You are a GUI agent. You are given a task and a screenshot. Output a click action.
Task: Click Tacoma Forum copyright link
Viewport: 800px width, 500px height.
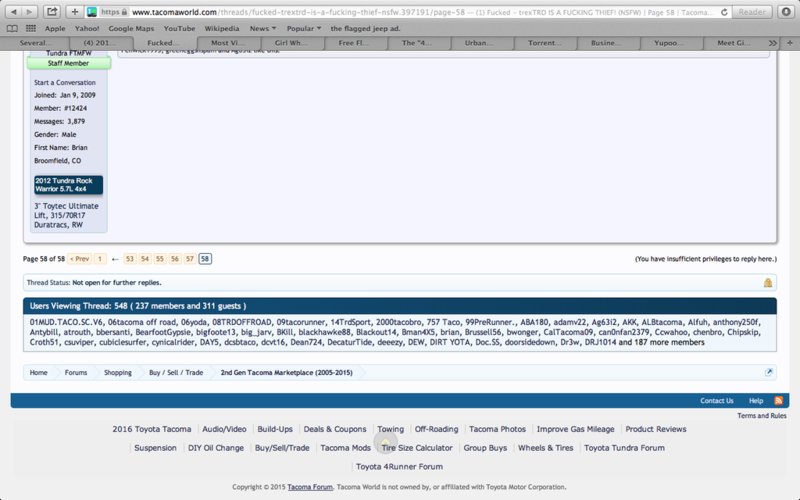click(x=310, y=487)
